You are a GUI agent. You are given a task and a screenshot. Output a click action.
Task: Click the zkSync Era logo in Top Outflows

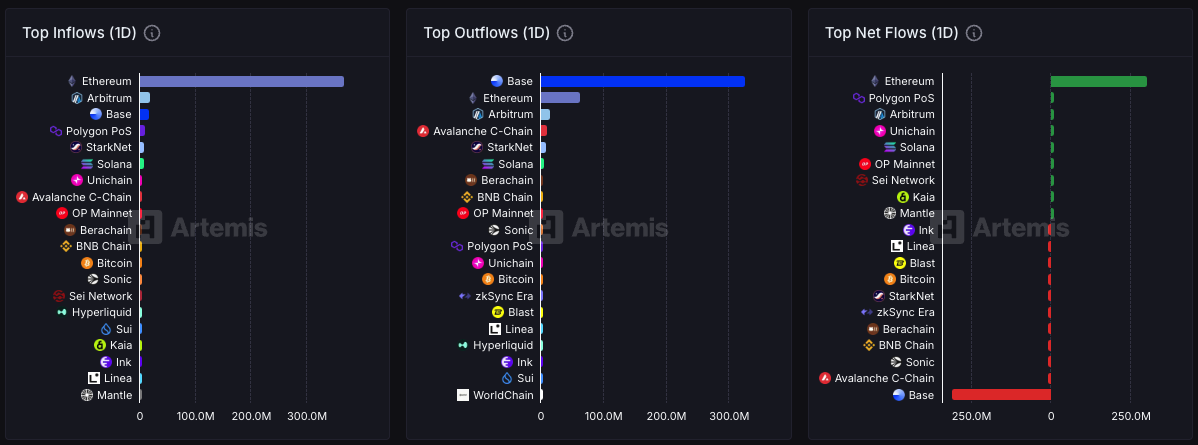(465, 296)
